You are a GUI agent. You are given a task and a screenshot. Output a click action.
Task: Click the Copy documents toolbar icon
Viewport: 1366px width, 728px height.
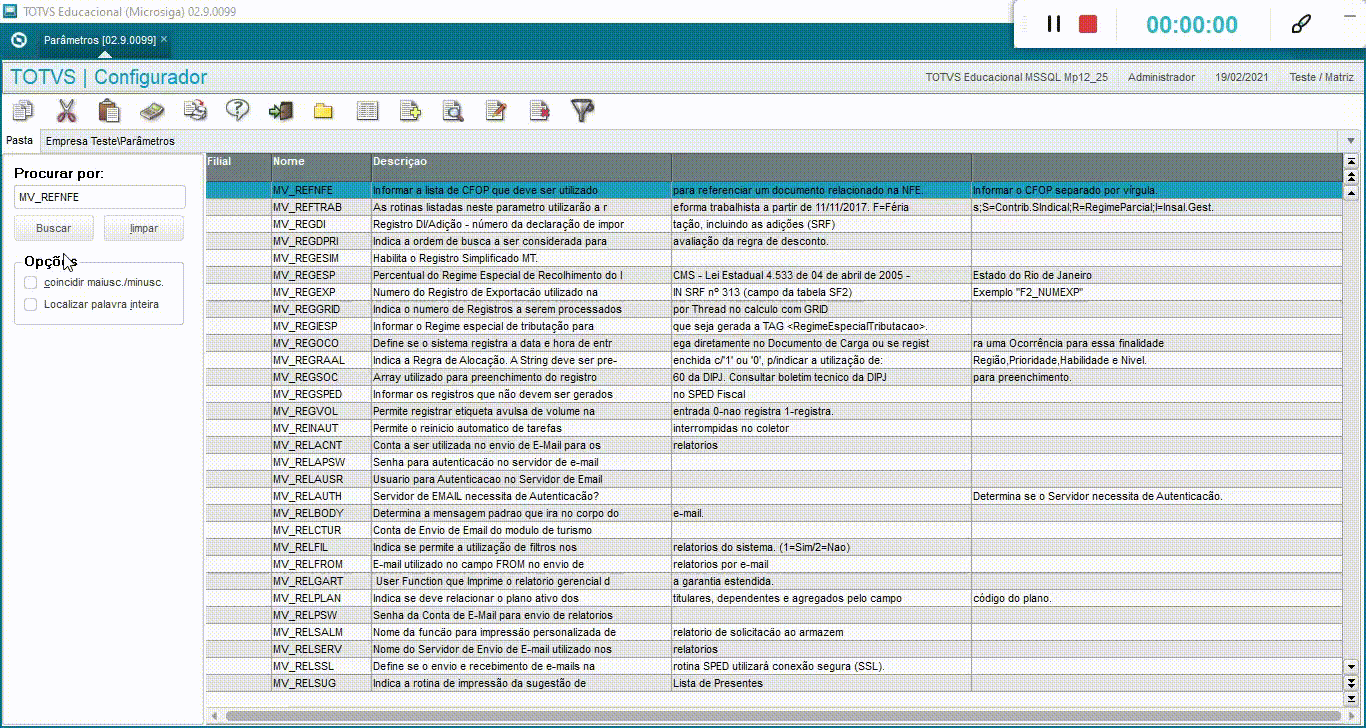(23, 111)
